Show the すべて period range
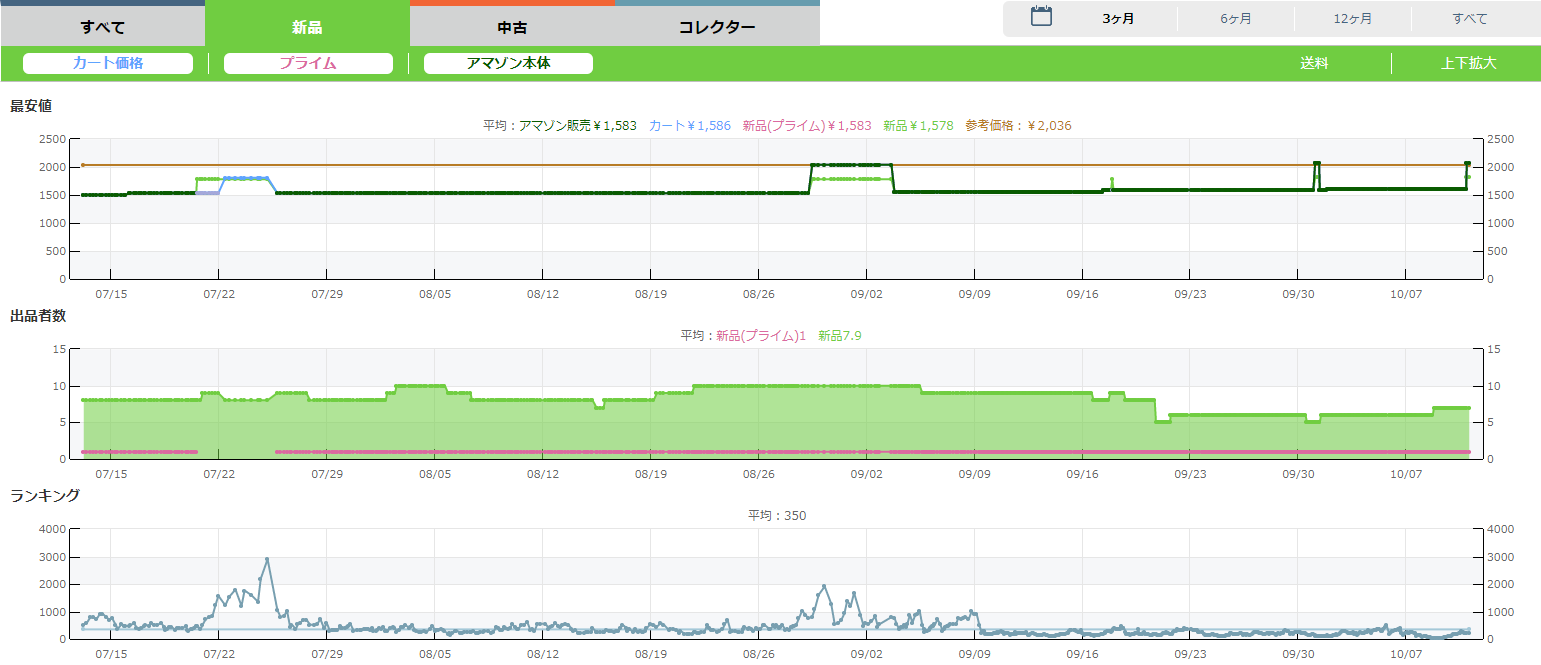1541x665 pixels. (1469, 19)
